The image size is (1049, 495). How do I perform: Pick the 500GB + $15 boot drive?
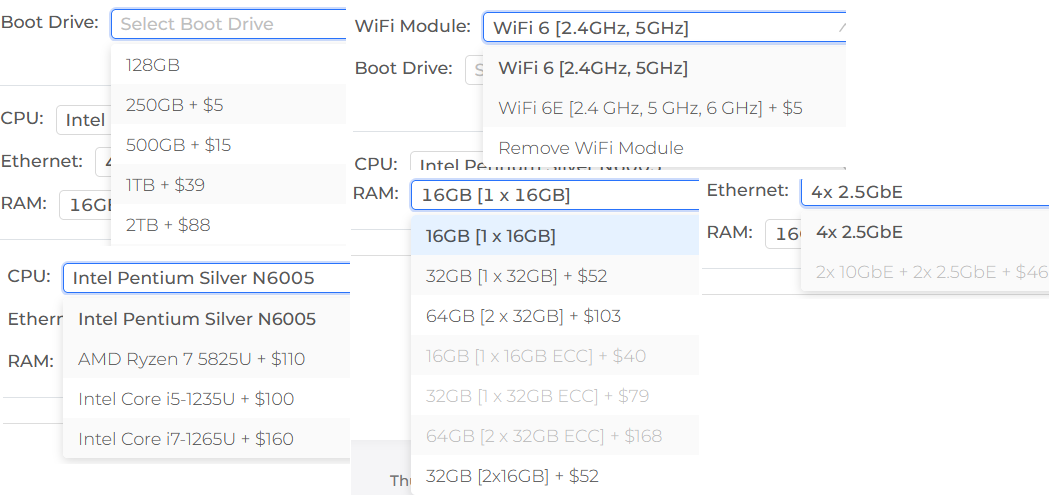[x=178, y=145]
